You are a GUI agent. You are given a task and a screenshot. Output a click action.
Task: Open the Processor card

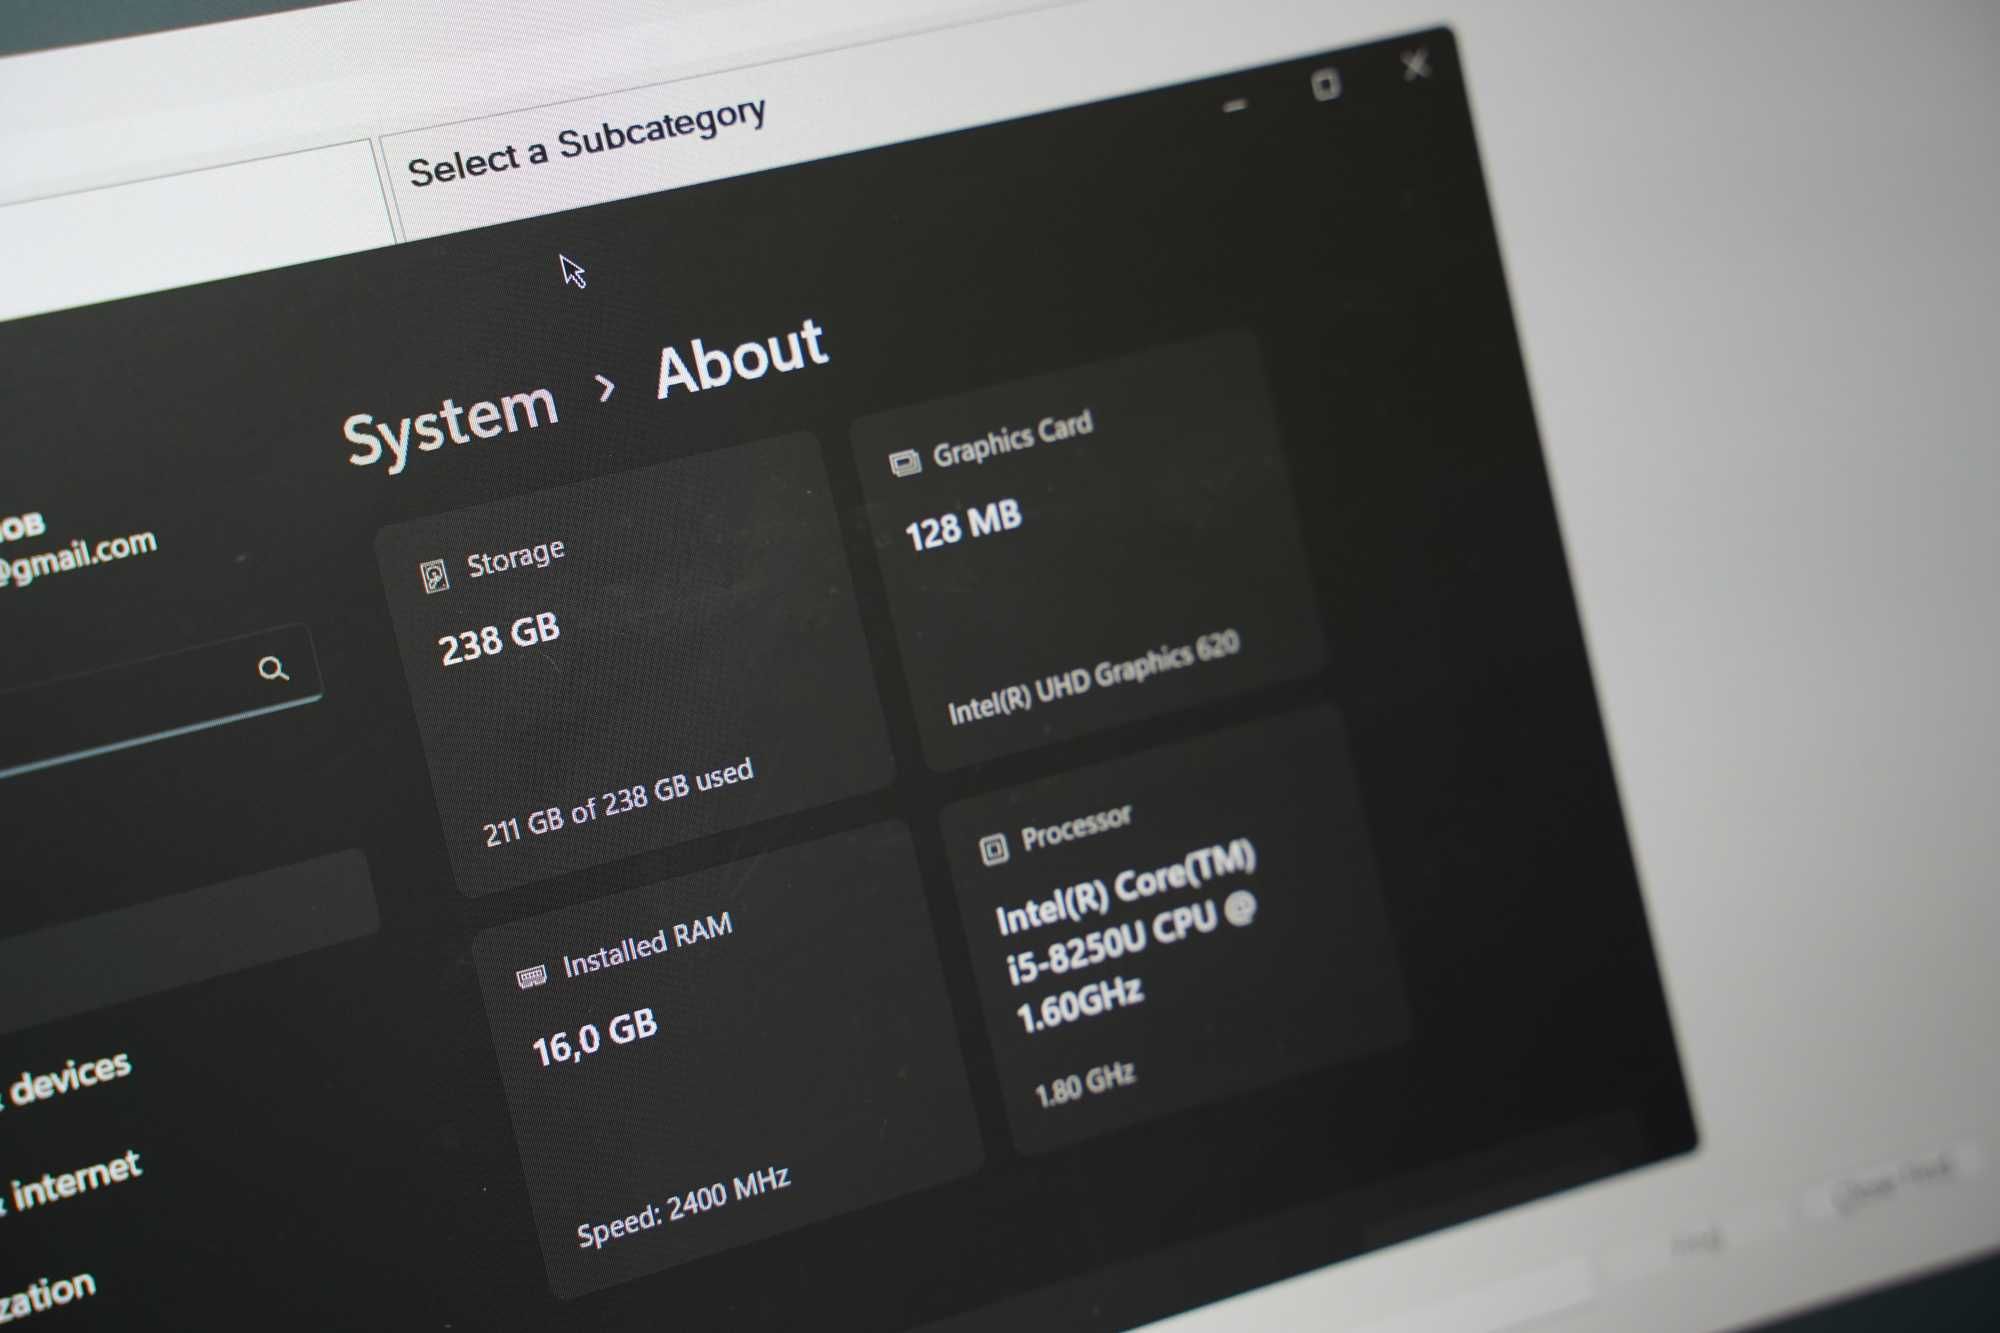coord(1175,930)
